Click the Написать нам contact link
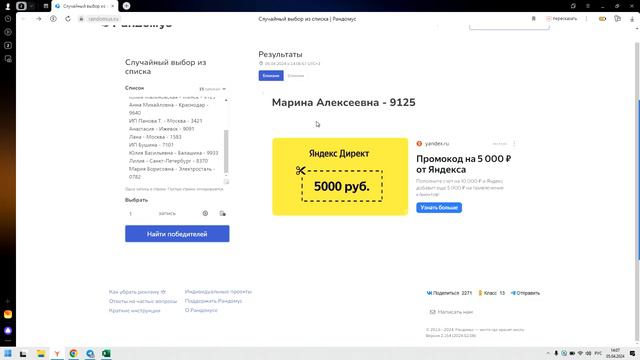This screenshot has width=640, height=360. tap(451, 312)
